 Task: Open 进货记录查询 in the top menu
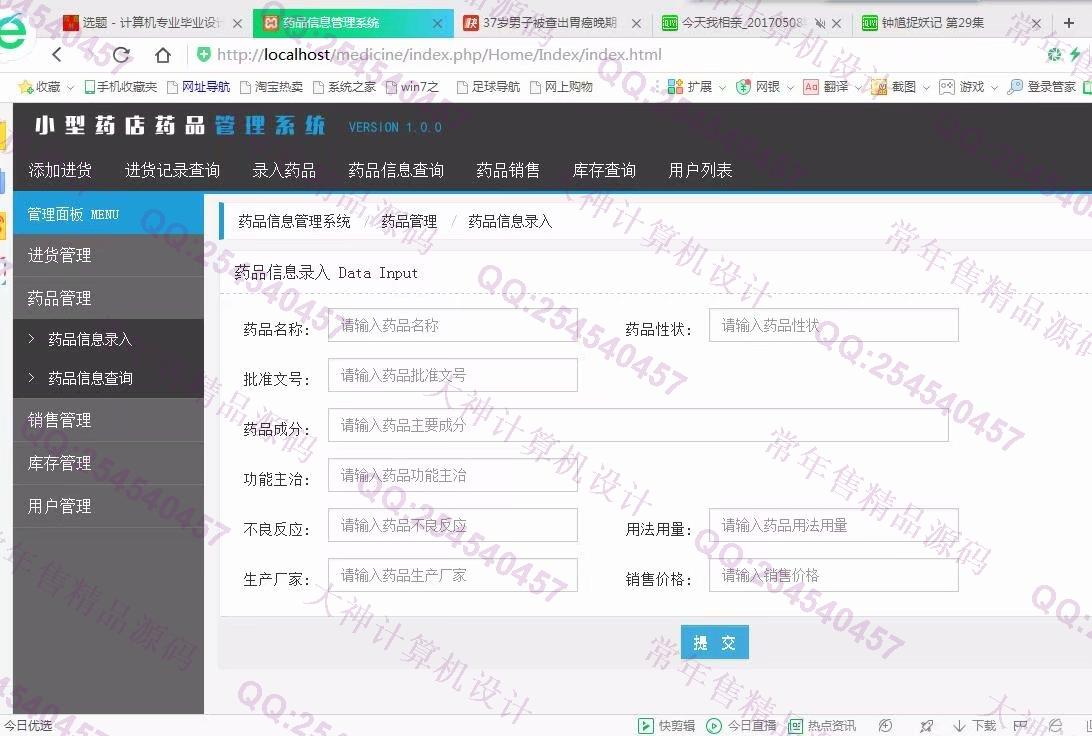click(x=172, y=171)
